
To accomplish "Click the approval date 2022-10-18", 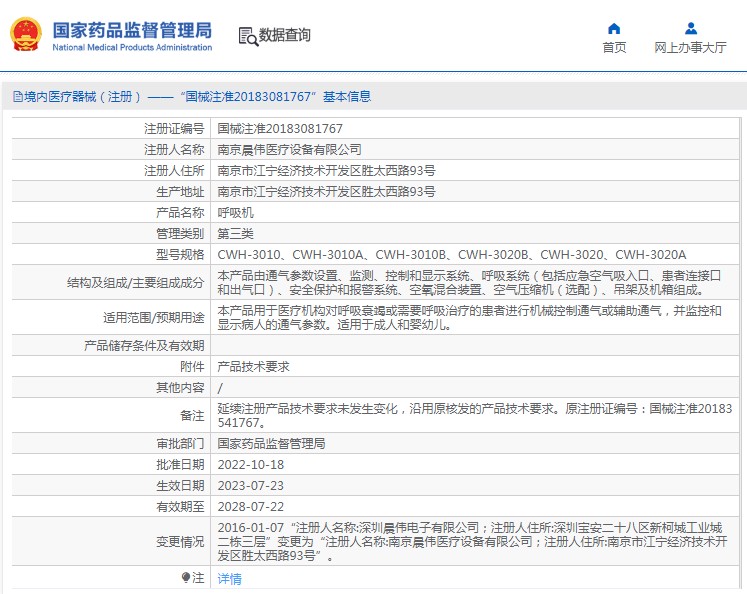I will 251,465.
